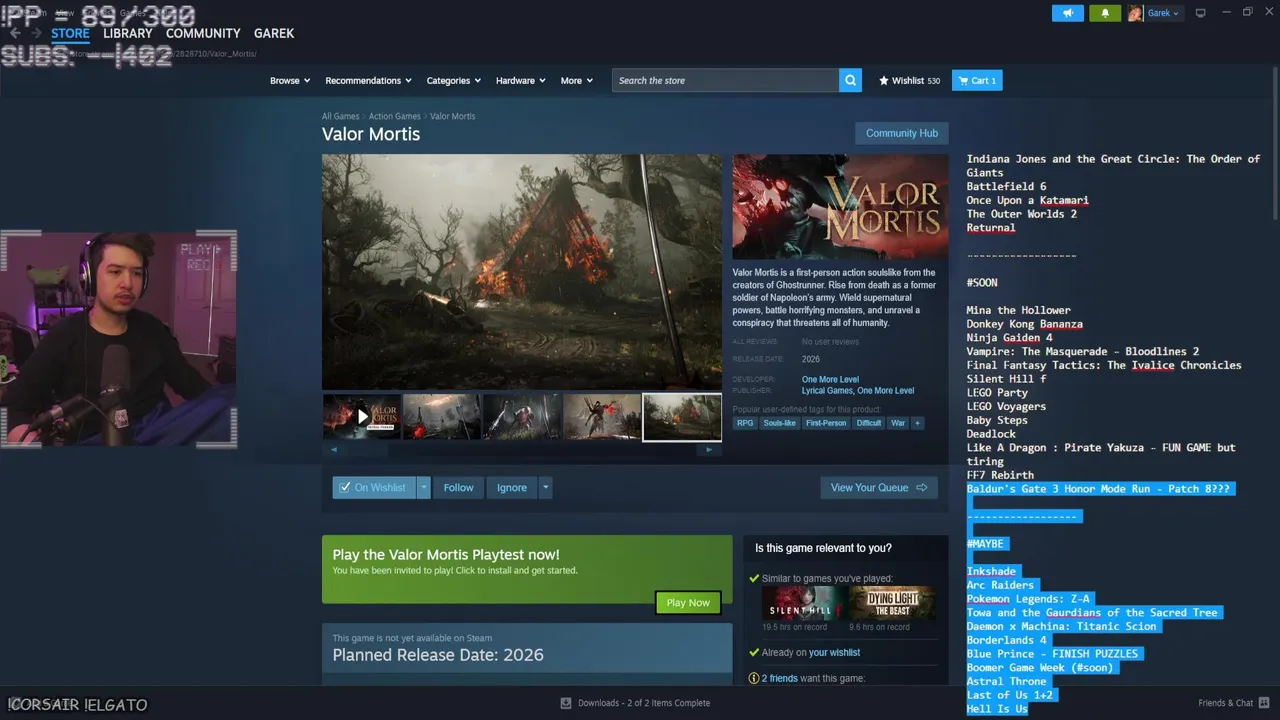Open the One More Level developer link
Image resolution: width=1280 pixels, height=720 pixels.
(830, 379)
